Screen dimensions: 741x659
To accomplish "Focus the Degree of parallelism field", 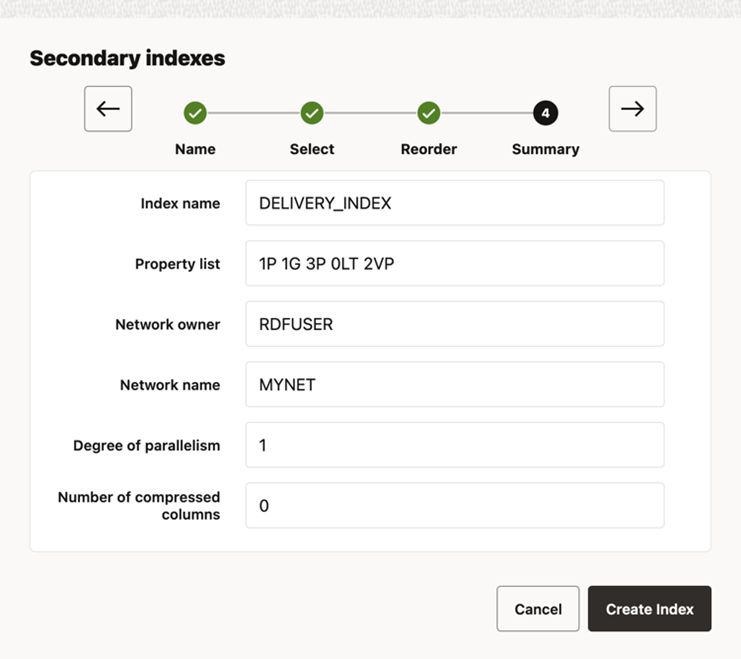I will (x=454, y=445).
